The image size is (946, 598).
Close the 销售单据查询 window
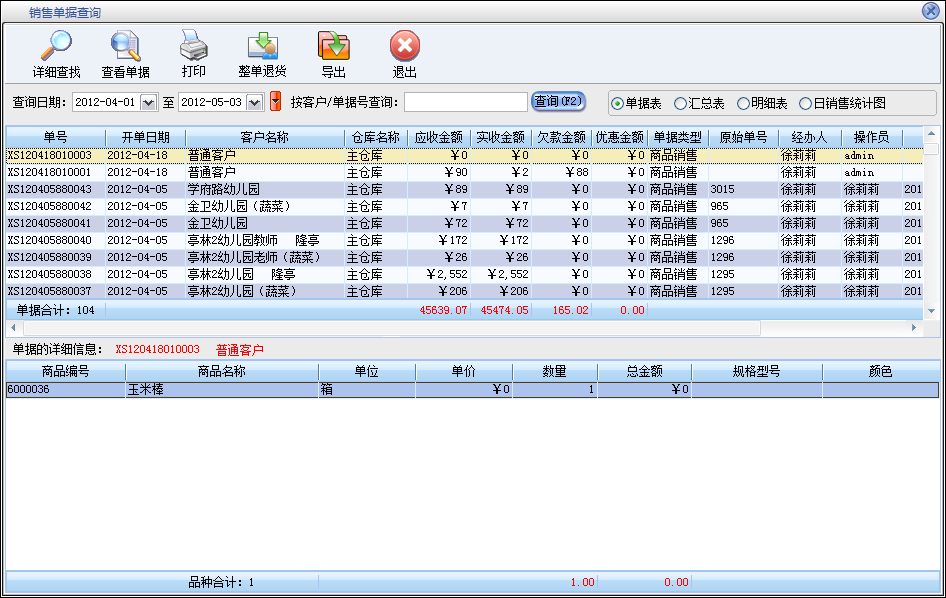(930, 11)
